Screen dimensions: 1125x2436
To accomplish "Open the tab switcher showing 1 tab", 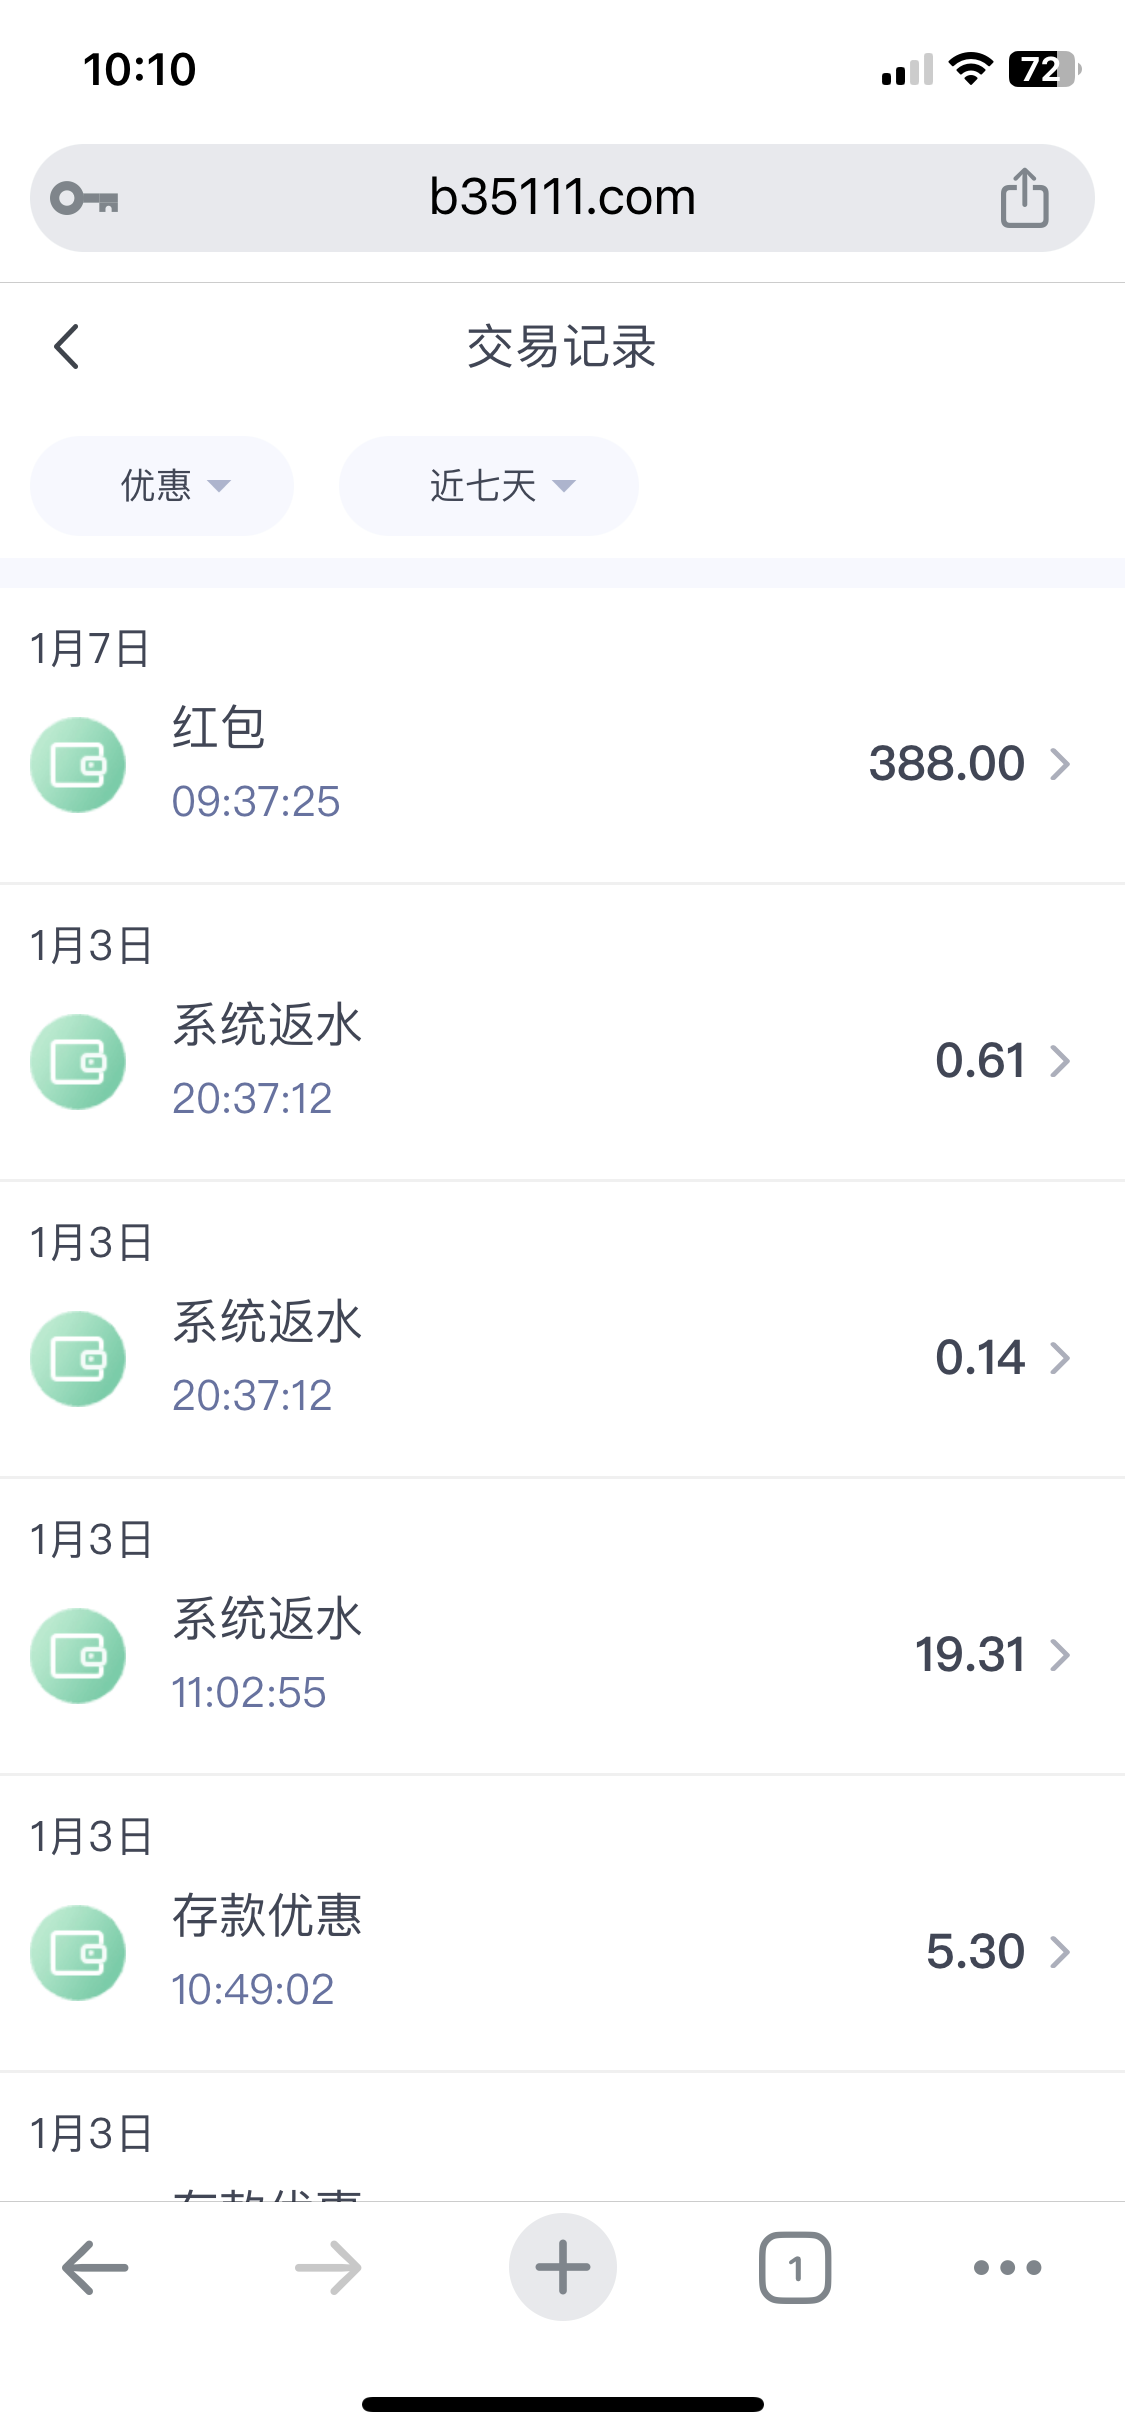I will click(x=795, y=2267).
